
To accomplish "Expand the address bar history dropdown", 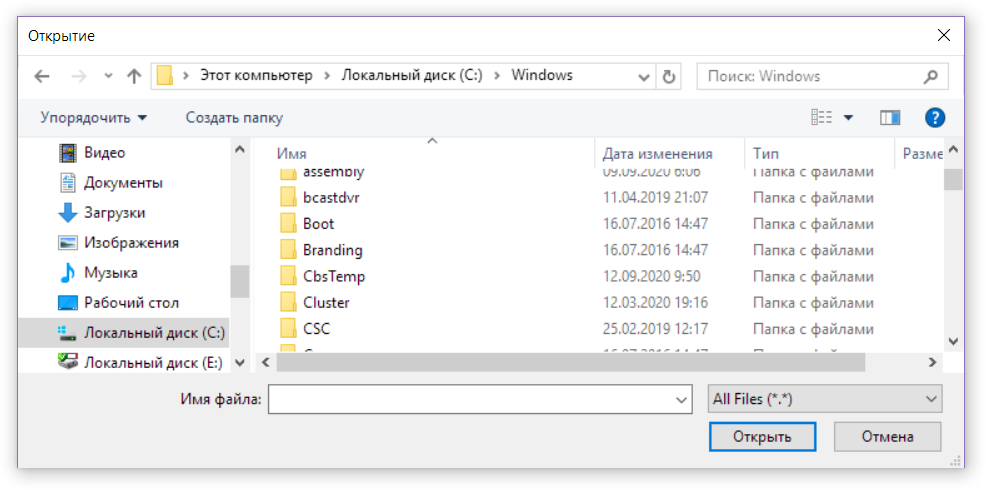I will 644,76.
